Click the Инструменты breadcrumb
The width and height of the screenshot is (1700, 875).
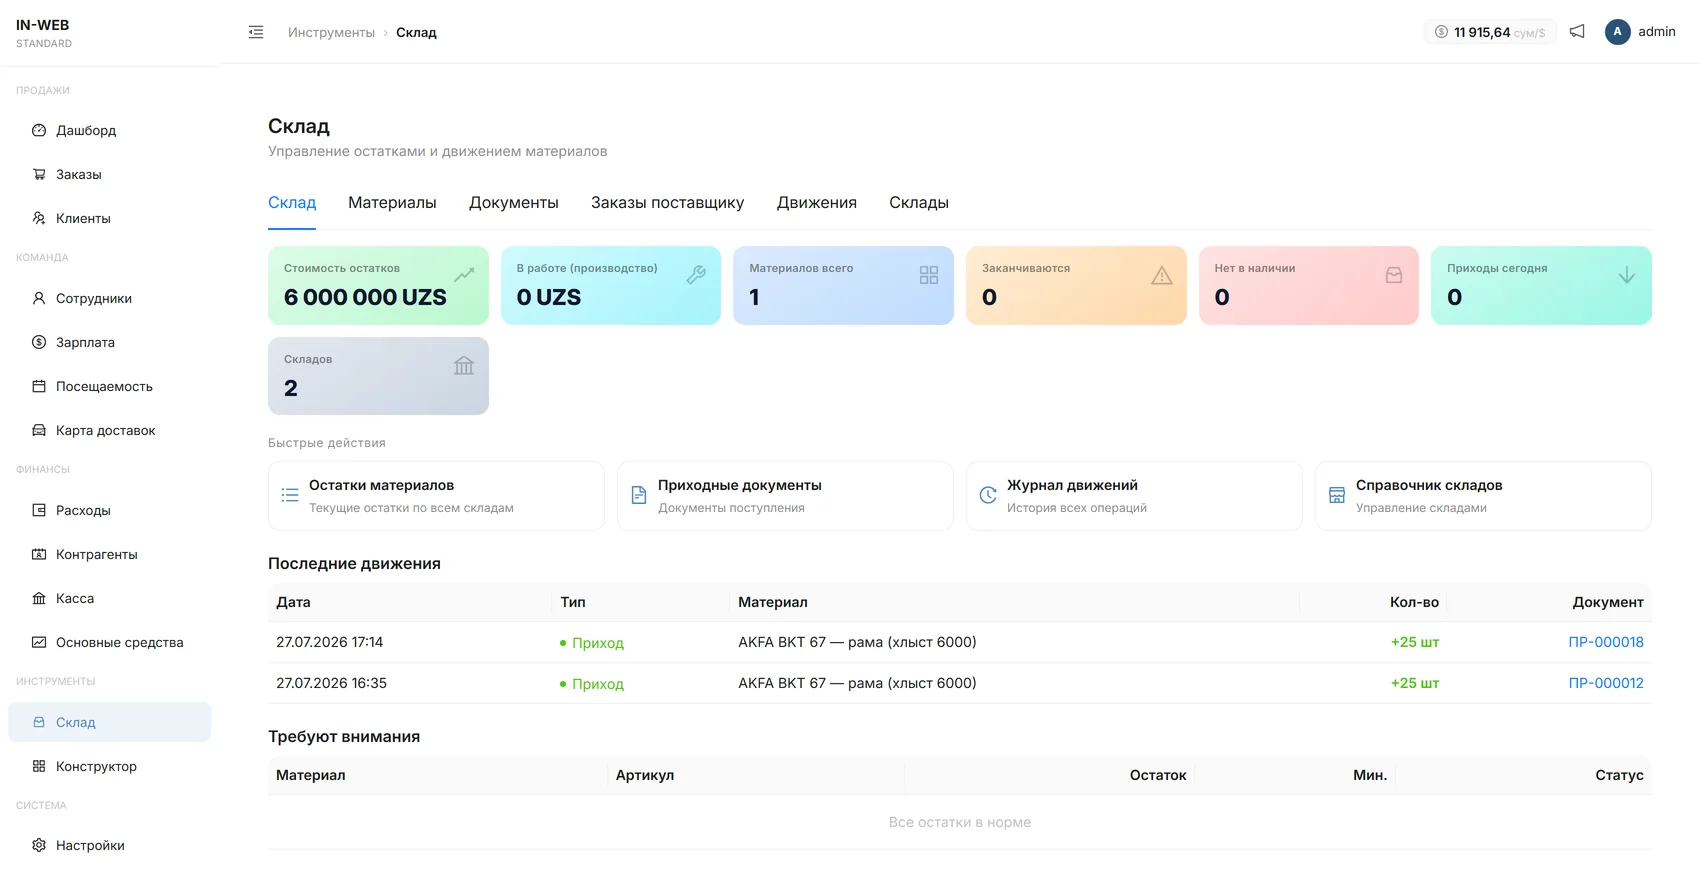331,32
